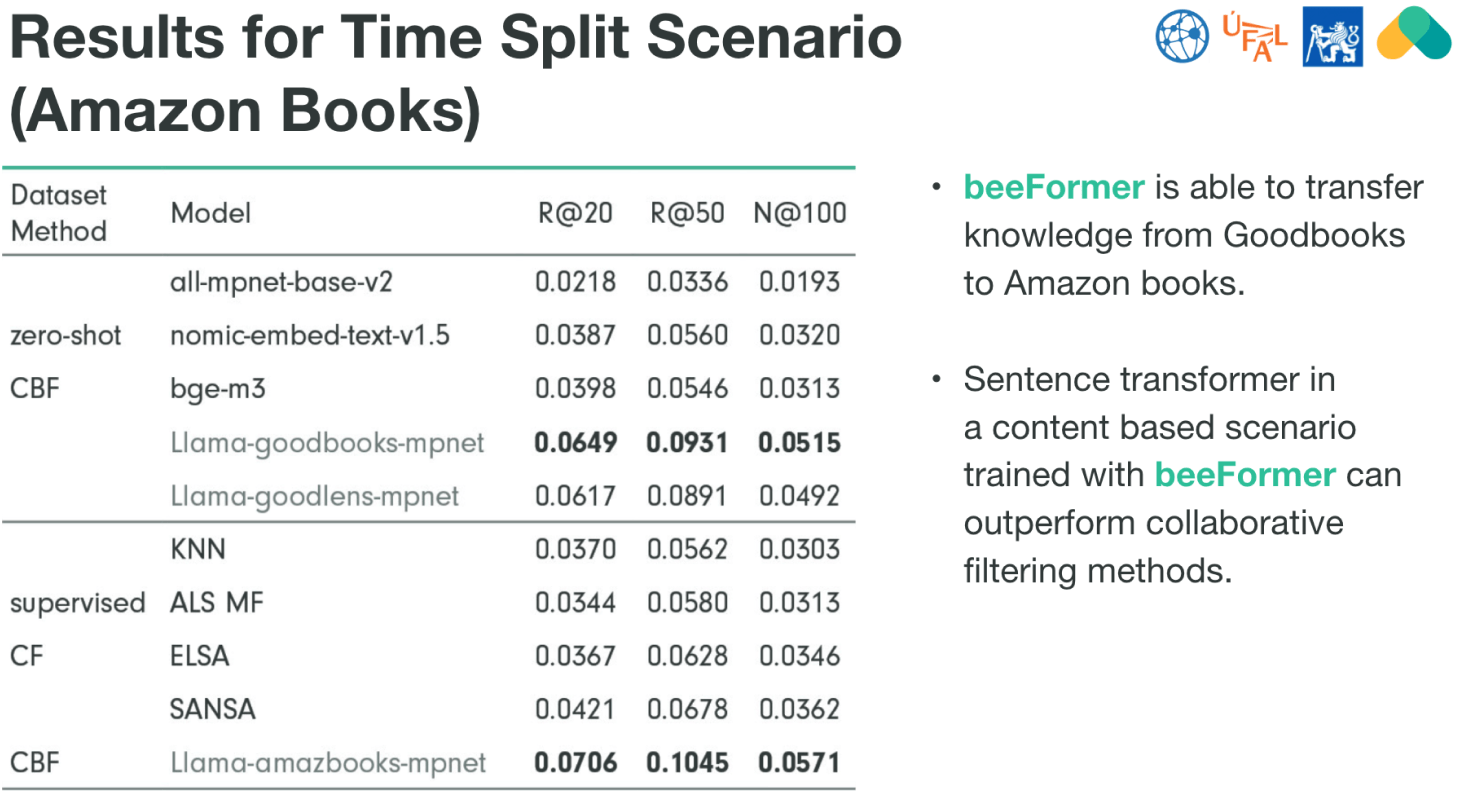Click the blue globe network logo
The image size is (1460, 798).
click(x=1183, y=35)
